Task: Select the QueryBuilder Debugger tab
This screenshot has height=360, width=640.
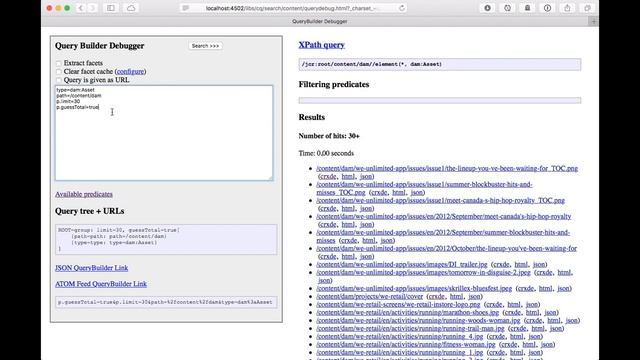Action: click(320, 21)
